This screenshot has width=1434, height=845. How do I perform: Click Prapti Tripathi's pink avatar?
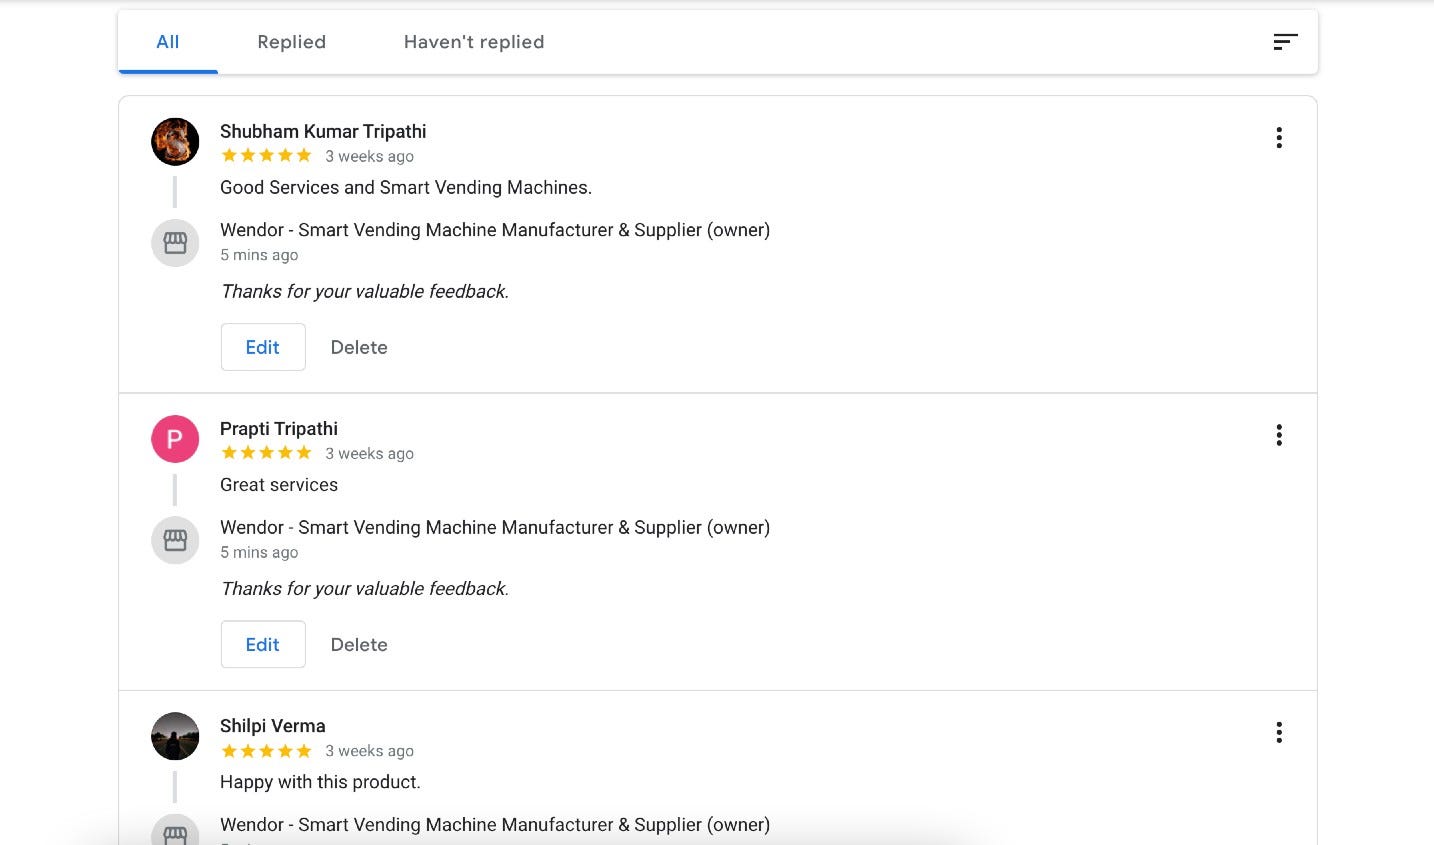pos(175,439)
